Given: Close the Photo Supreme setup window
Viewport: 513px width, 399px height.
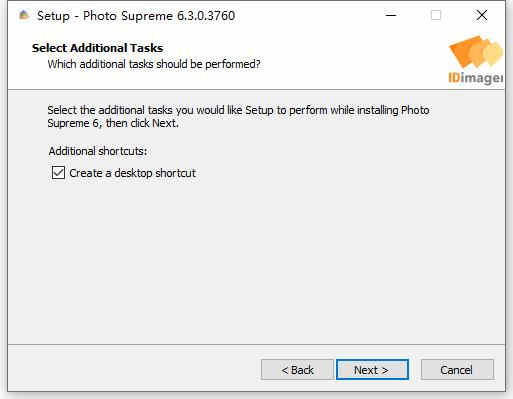Looking at the screenshot, I should pyautogui.click(x=482, y=15).
